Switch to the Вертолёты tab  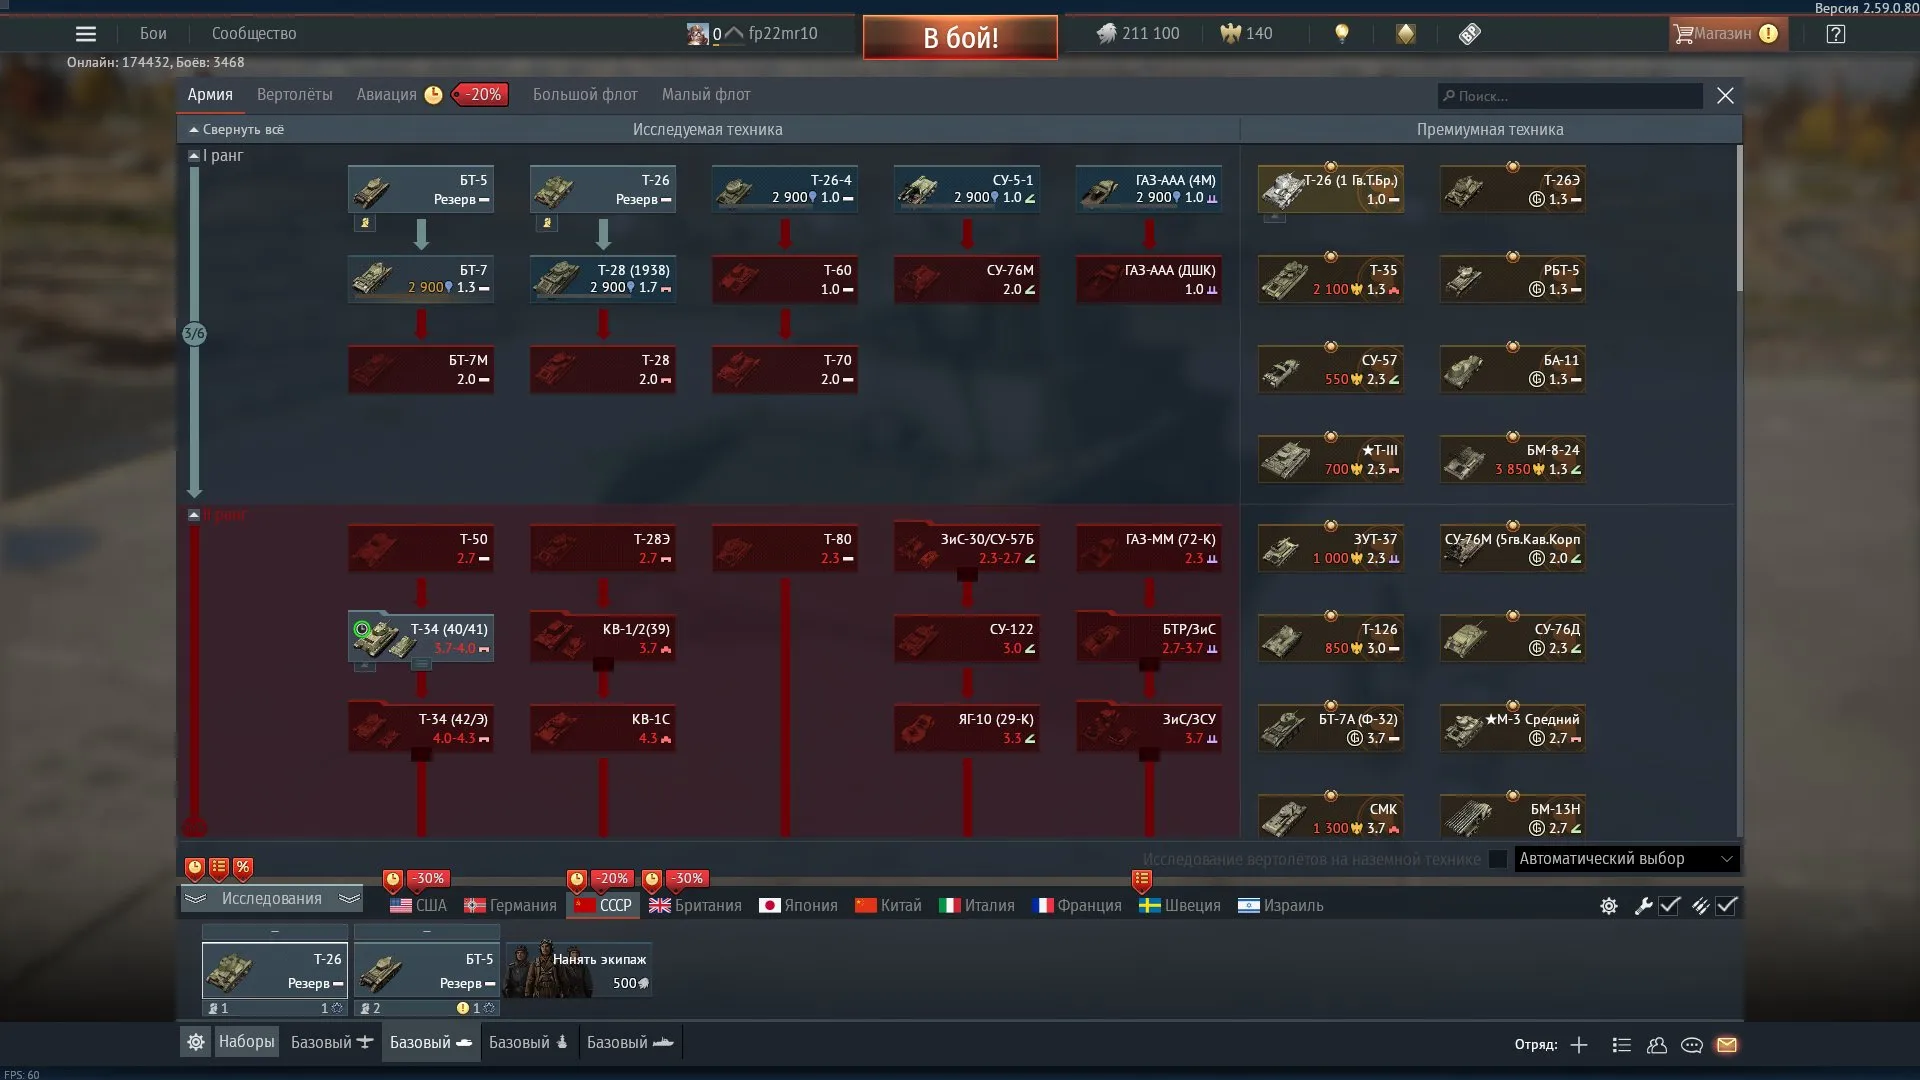click(294, 95)
